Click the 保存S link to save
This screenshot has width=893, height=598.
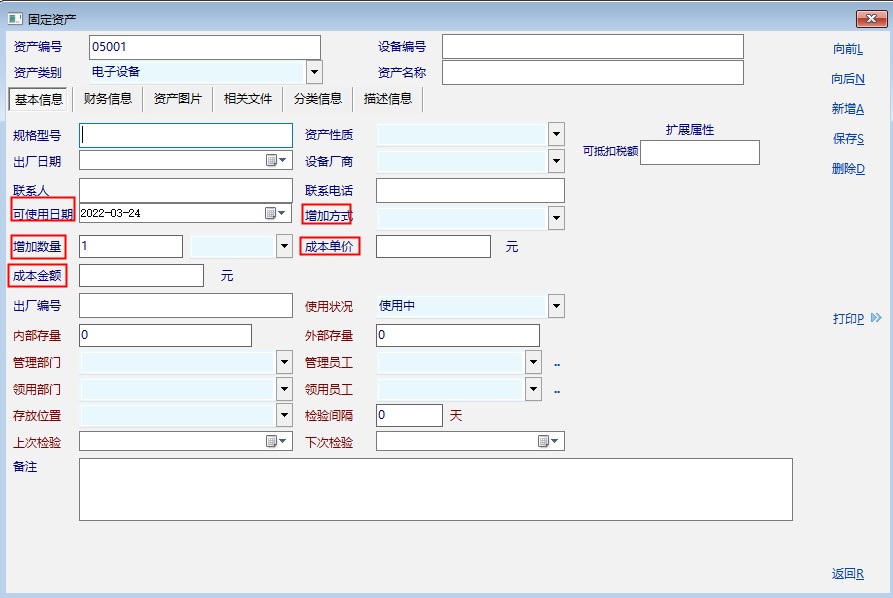point(848,139)
